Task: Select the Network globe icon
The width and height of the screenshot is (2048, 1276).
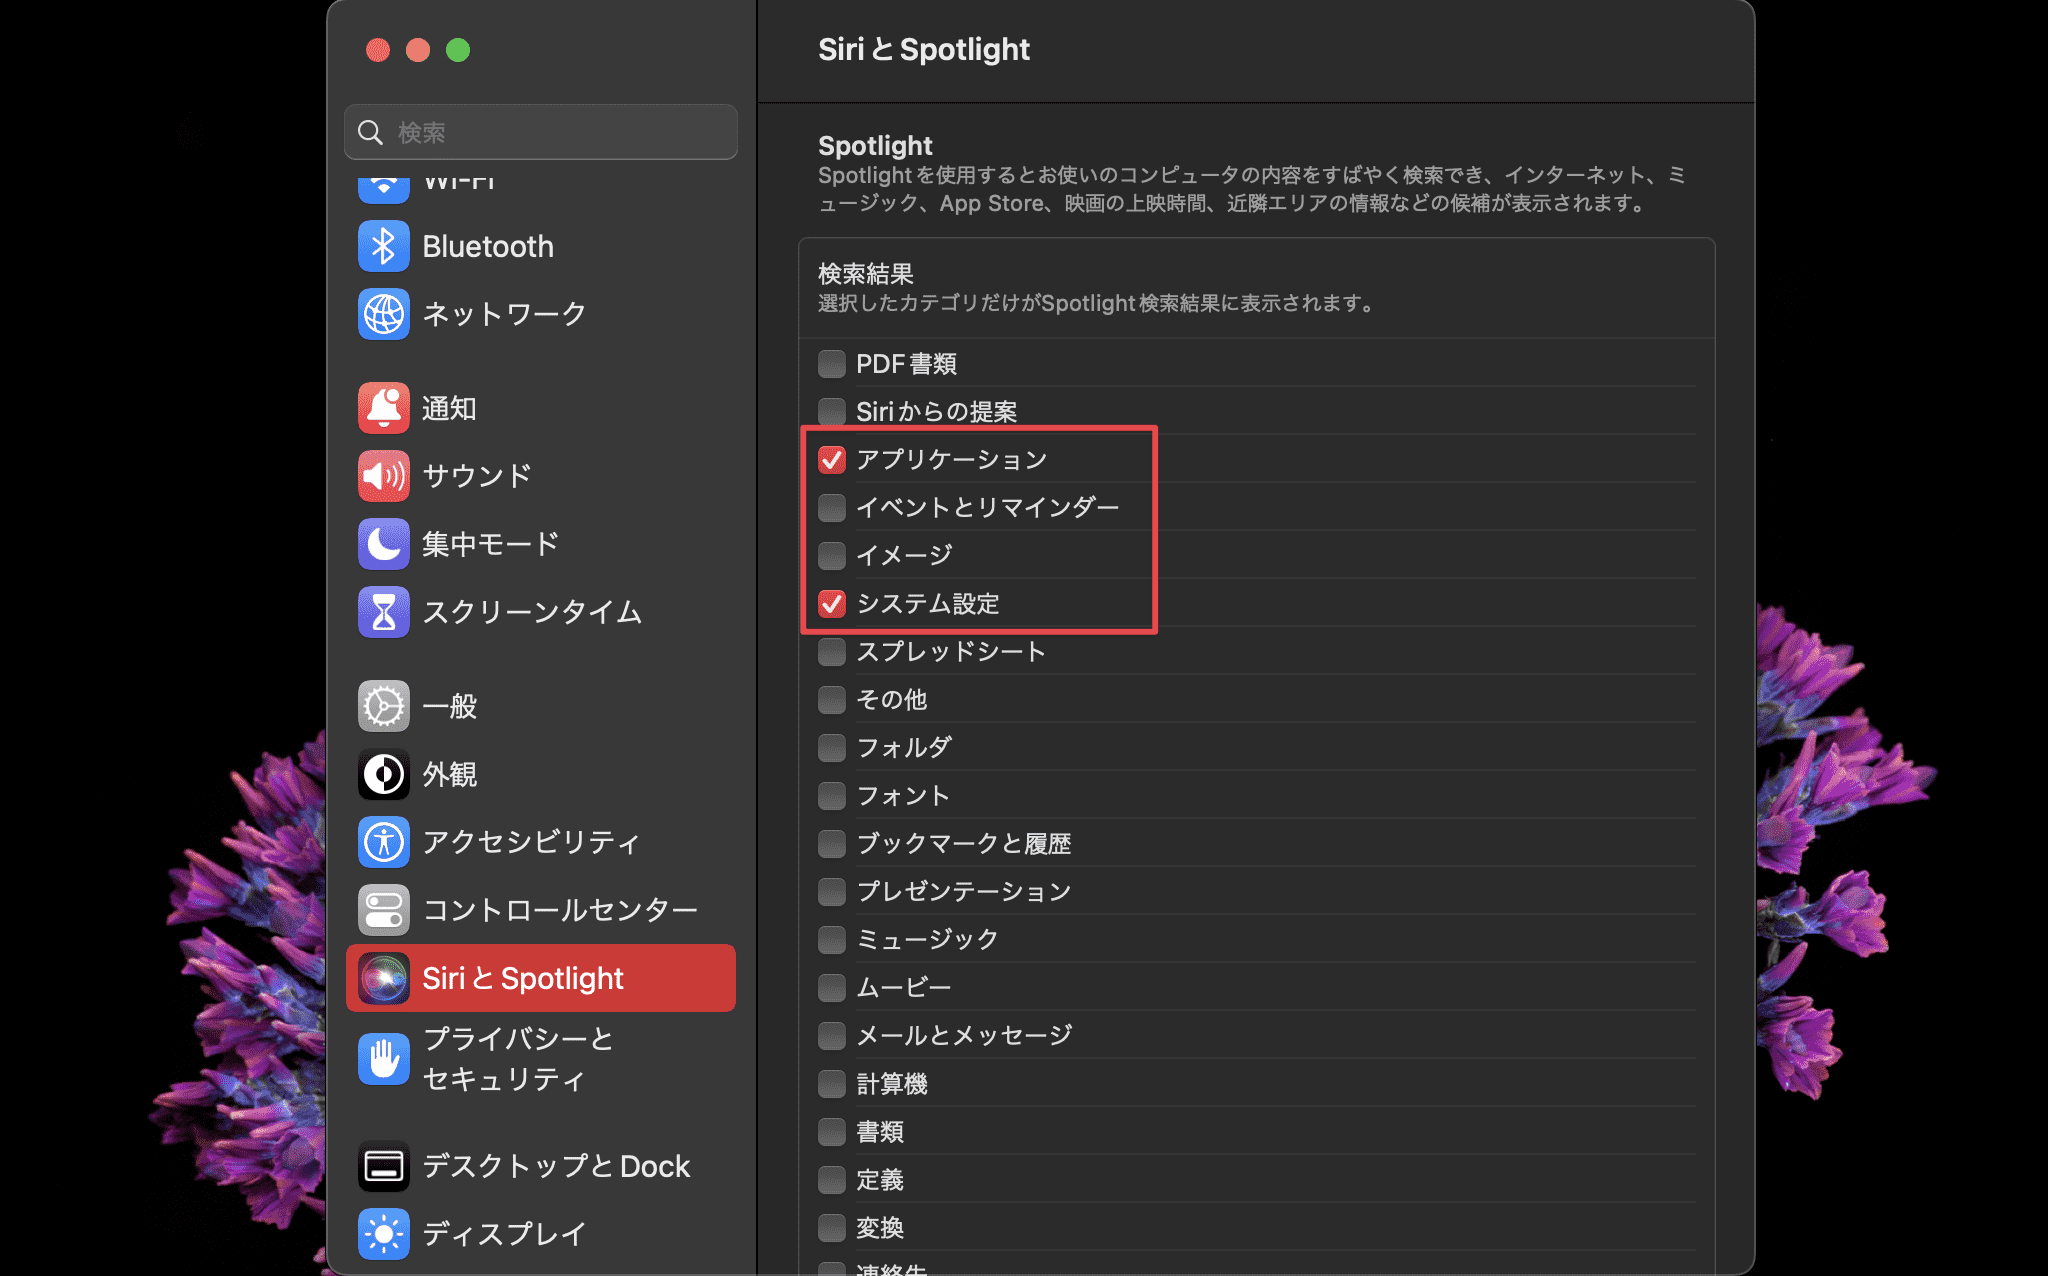Action: (384, 314)
